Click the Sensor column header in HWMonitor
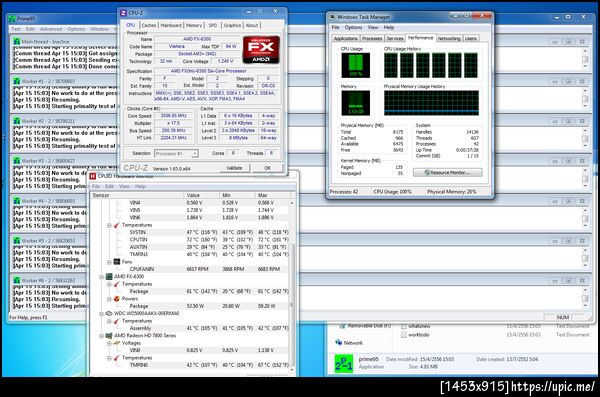This screenshot has height=397, width=600. coord(137,195)
